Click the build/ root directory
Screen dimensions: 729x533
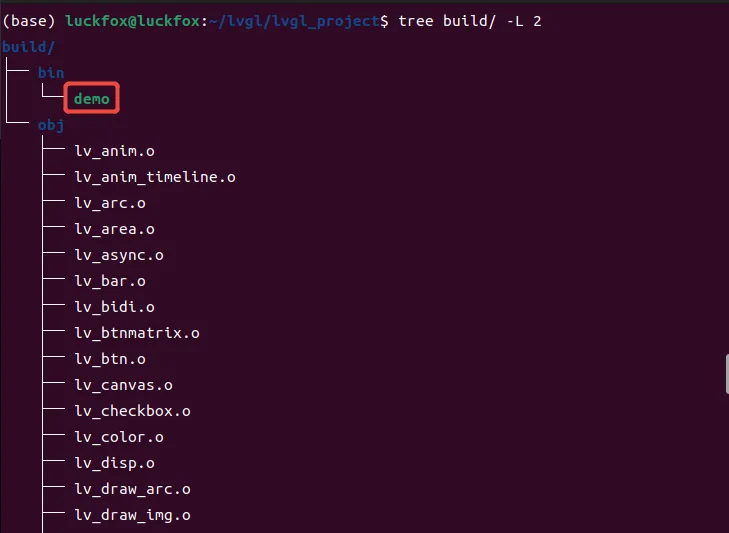pyautogui.click(x=28, y=47)
